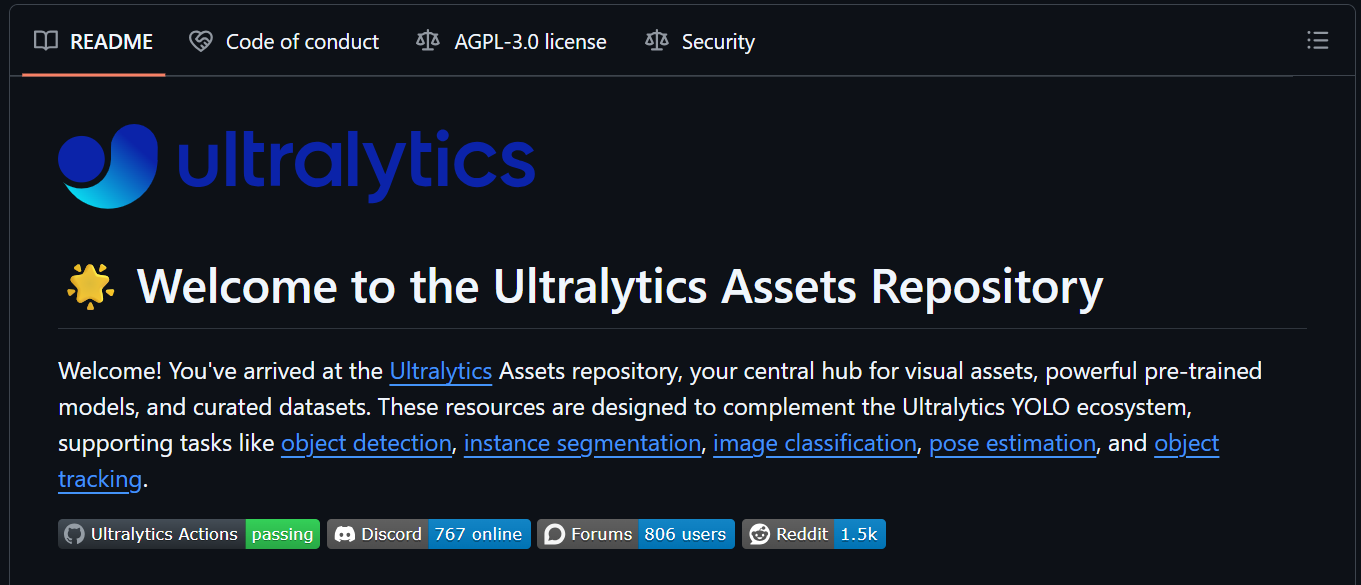Click the scale icon beside Security
Image resolution: width=1361 pixels, height=585 pixels.
tap(656, 41)
